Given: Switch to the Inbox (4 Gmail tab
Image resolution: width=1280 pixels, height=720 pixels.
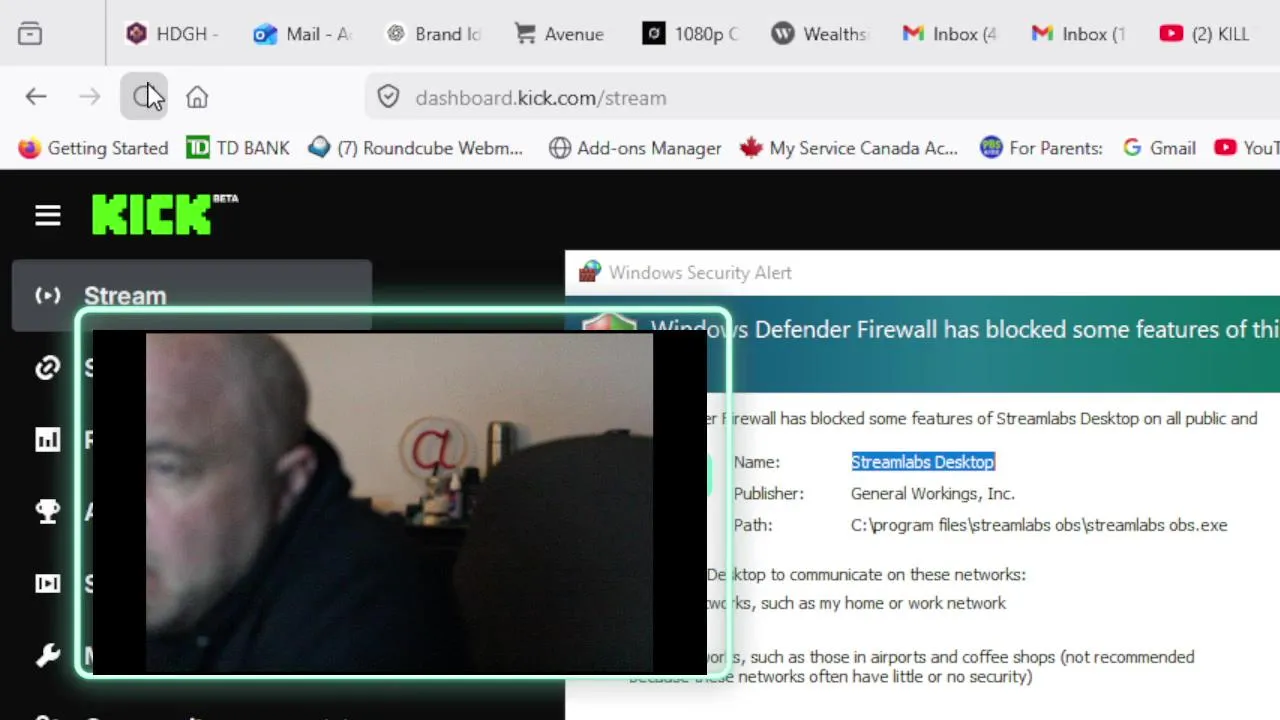Looking at the screenshot, I should click(950, 34).
